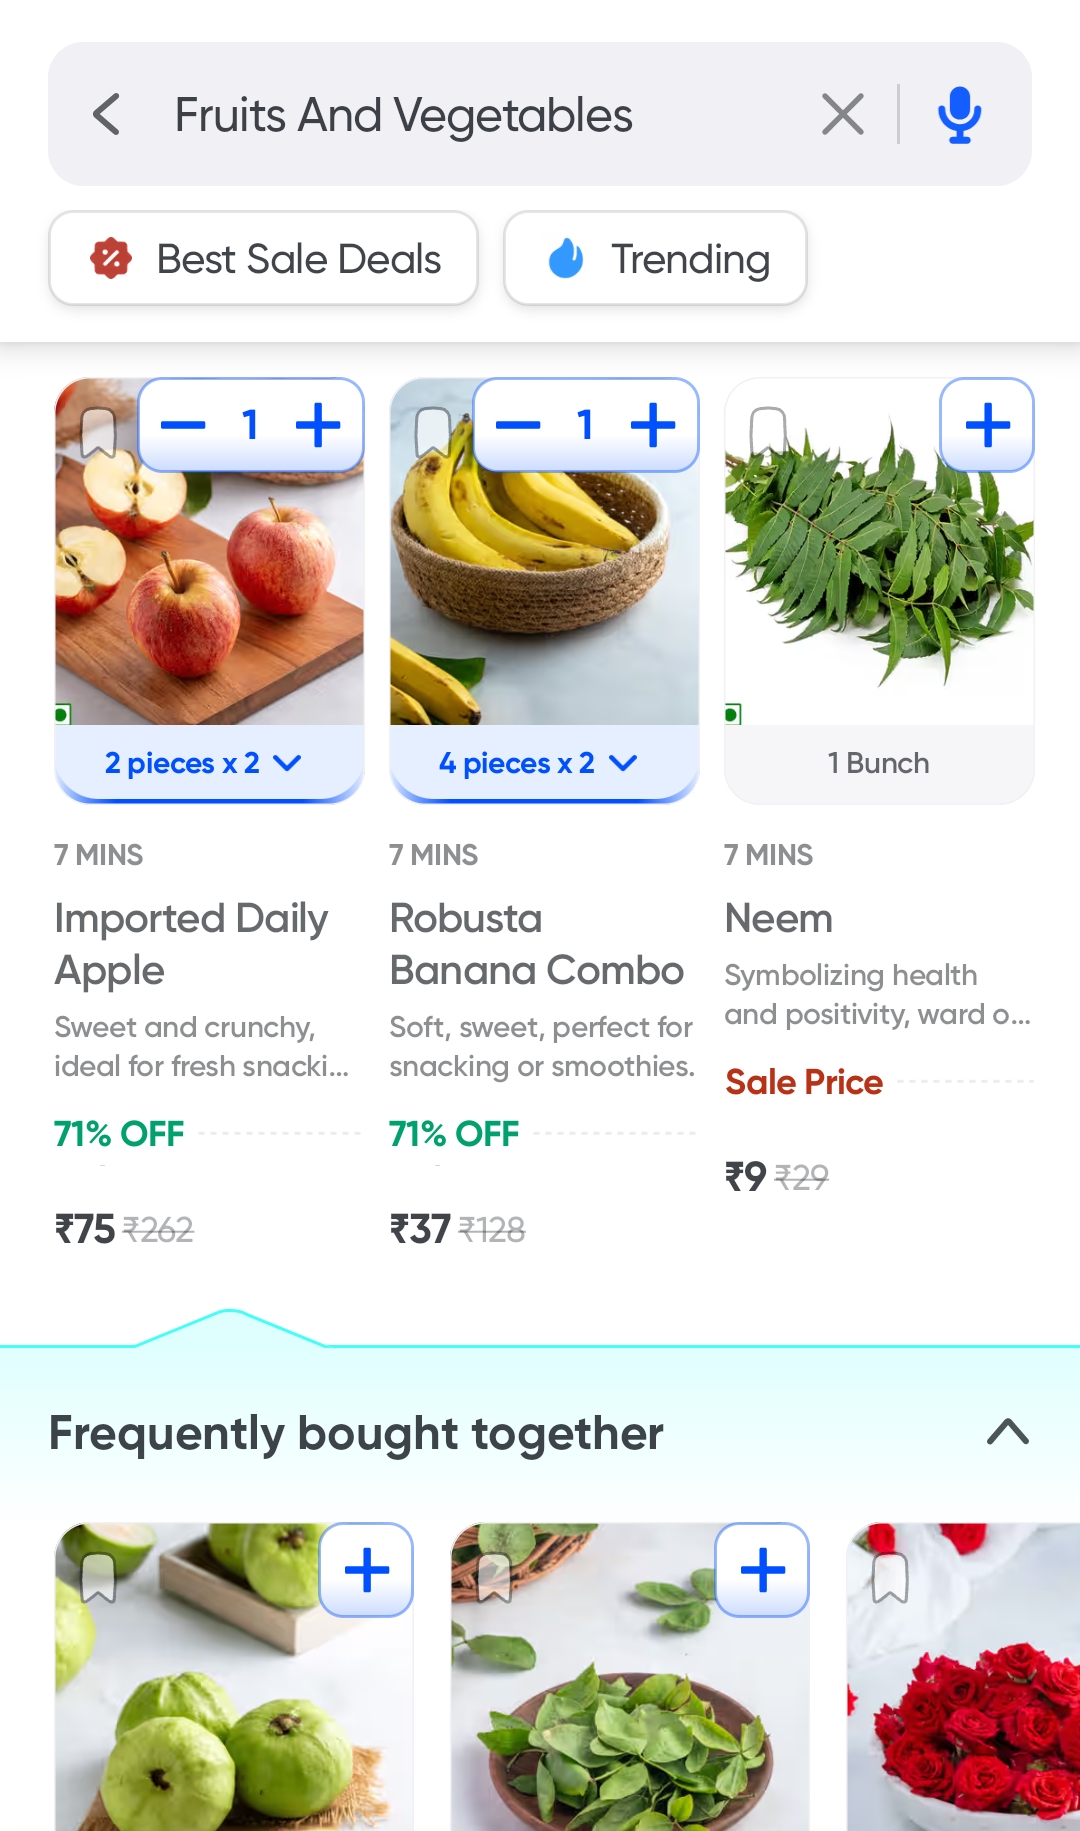Increase Robusta Banana Combo quantity
Viewport: 1080px width, 1831px height.
coord(653,426)
